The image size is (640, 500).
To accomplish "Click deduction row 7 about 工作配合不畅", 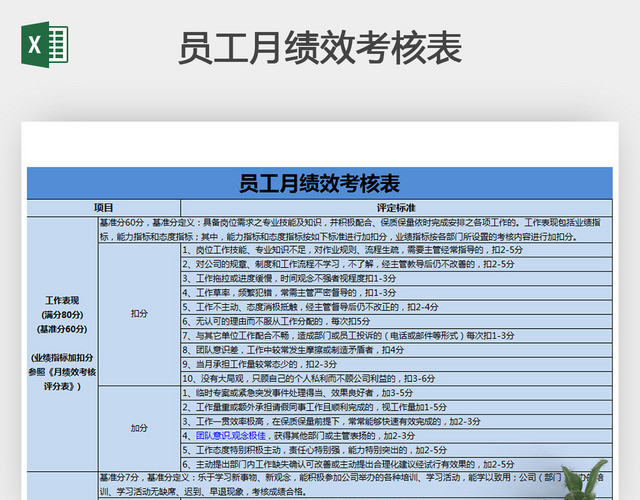I will [396, 336].
